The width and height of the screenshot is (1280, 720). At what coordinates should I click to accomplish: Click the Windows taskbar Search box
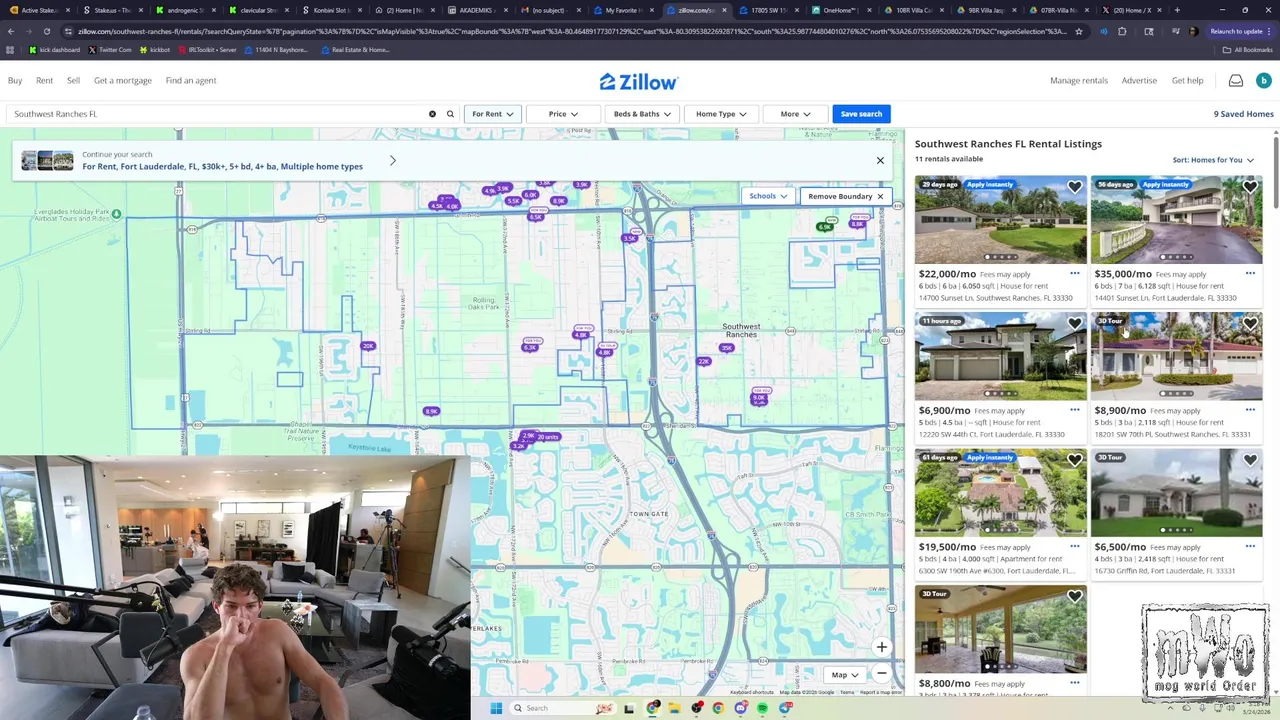565,708
